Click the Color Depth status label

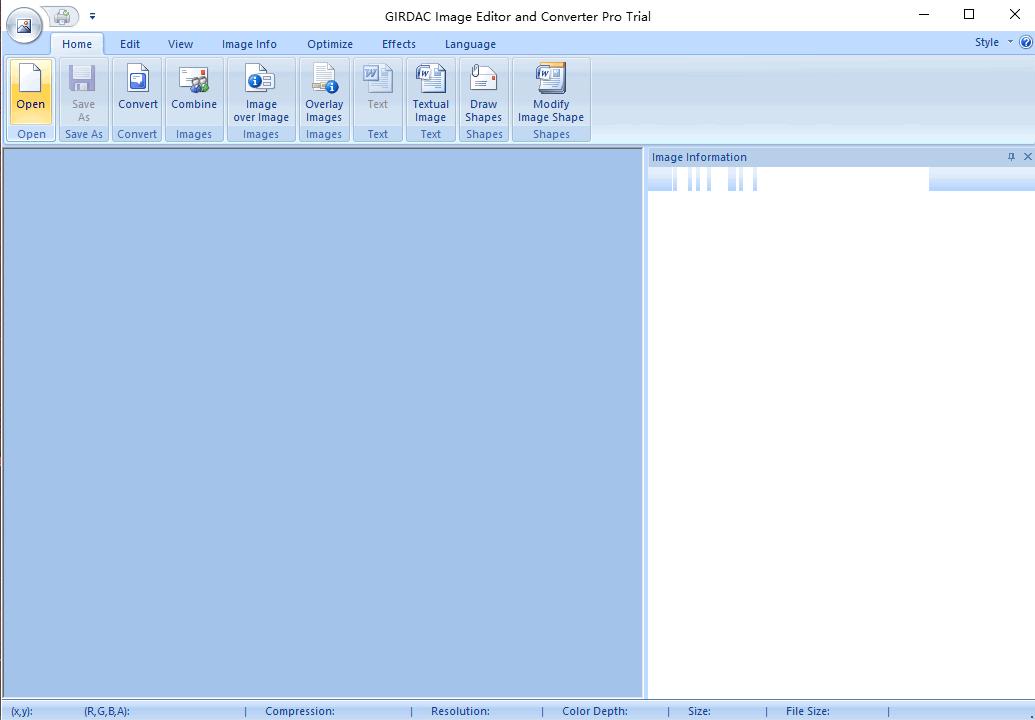coord(595,711)
